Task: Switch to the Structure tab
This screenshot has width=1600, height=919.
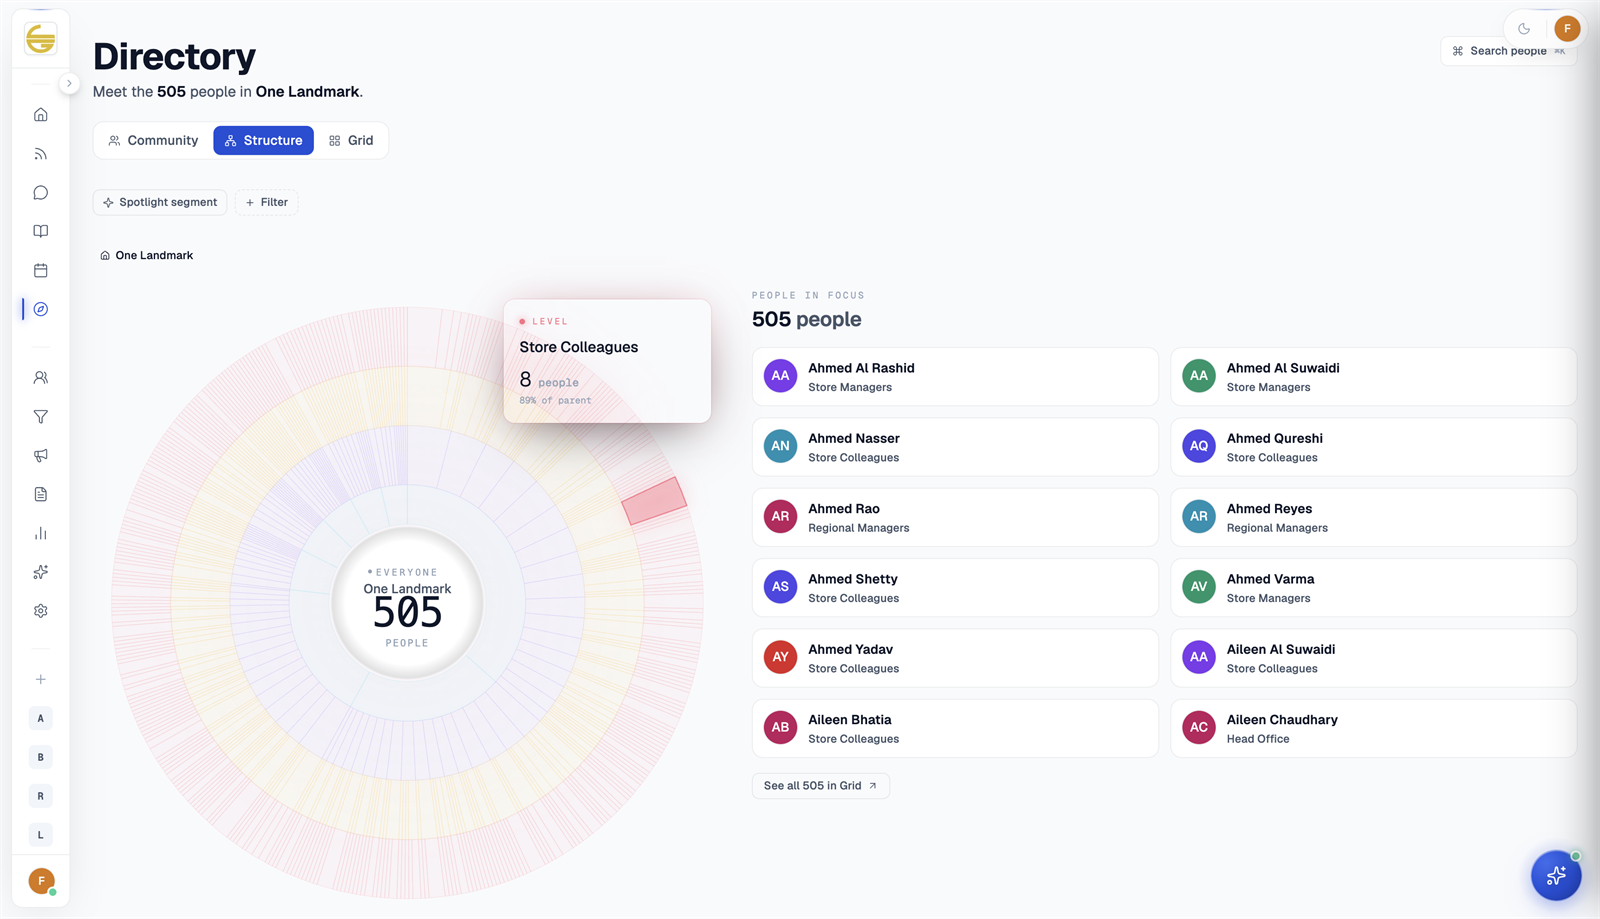Action: (263, 141)
